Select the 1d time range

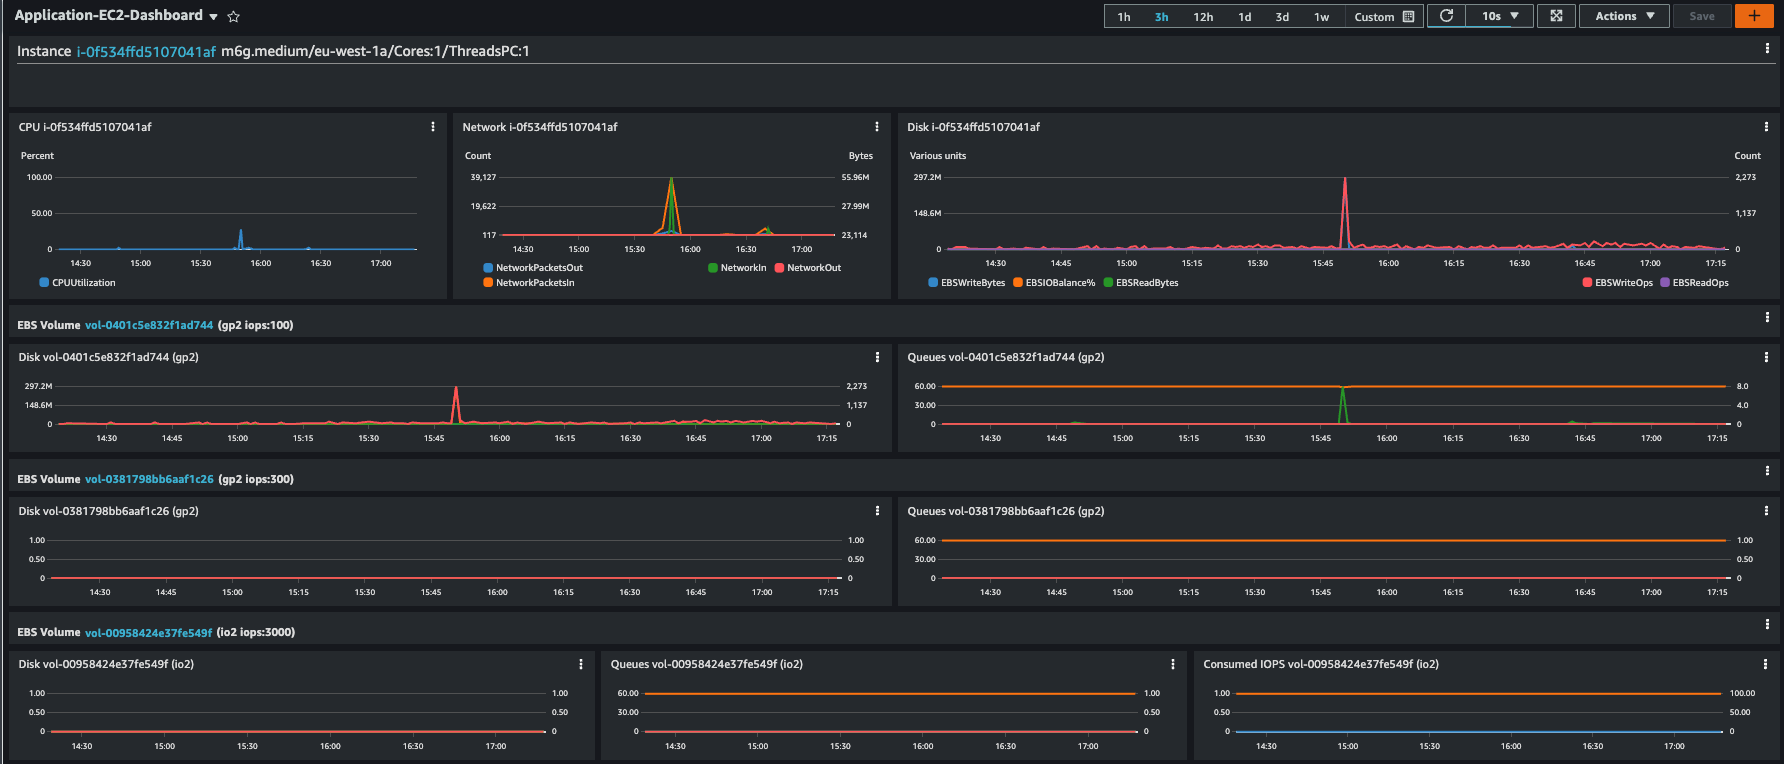coord(1245,17)
